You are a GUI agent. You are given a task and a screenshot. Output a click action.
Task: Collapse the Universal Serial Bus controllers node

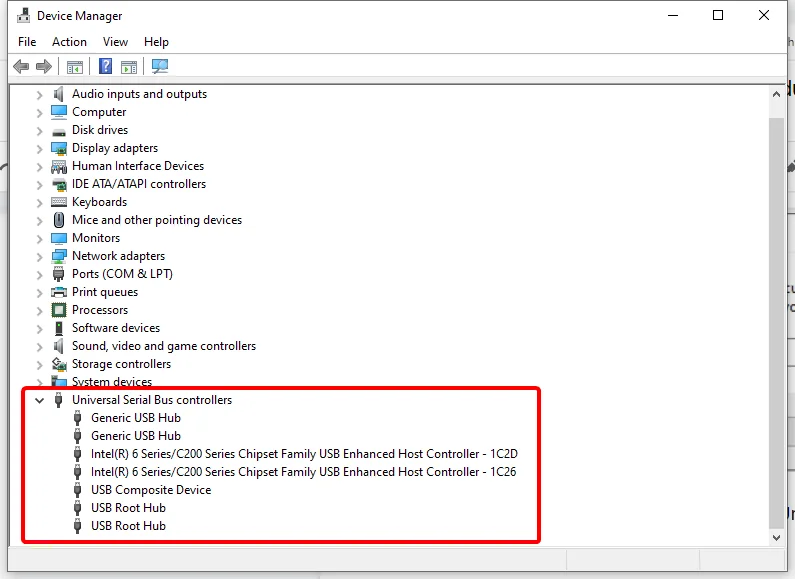[40, 401]
